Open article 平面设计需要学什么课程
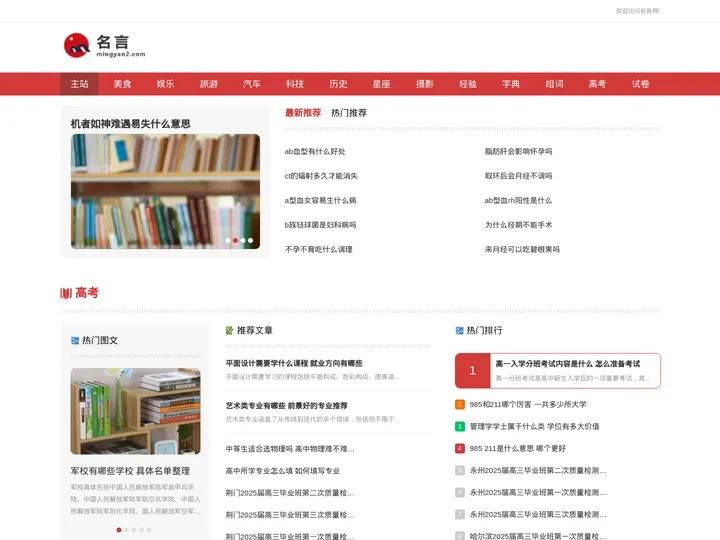This screenshot has width=720, height=540. click(x=294, y=363)
